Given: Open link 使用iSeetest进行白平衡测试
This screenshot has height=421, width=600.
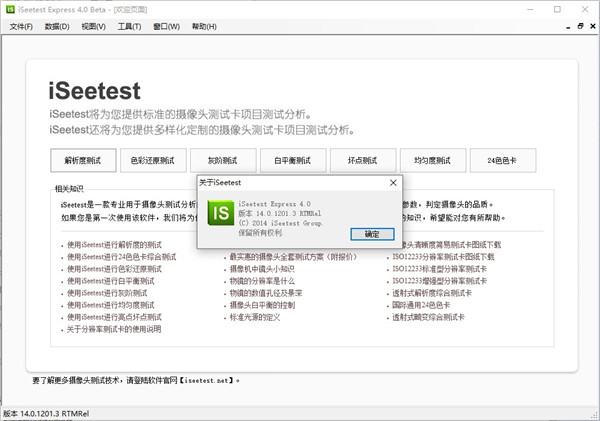Looking at the screenshot, I should [x=111, y=281].
